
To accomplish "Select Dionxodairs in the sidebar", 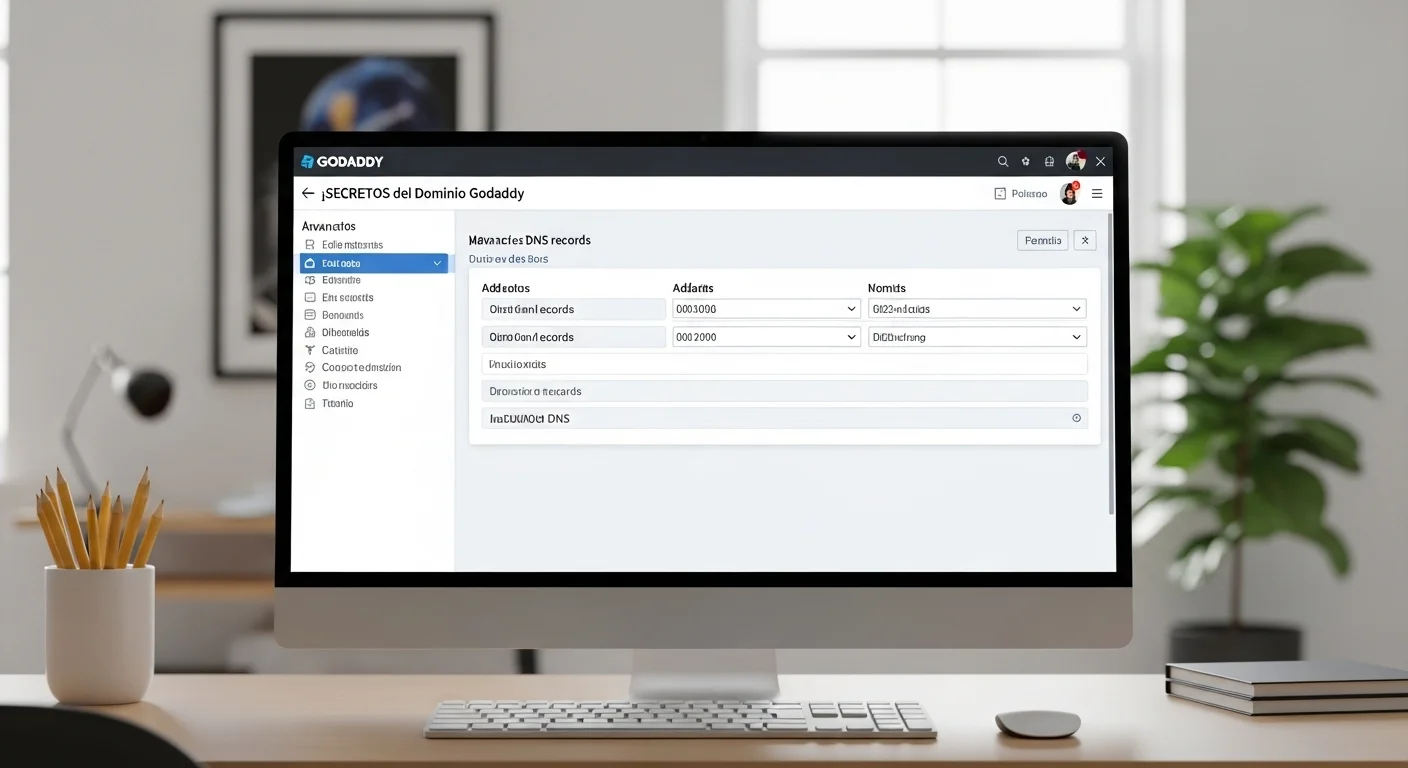I will click(349, 385).
